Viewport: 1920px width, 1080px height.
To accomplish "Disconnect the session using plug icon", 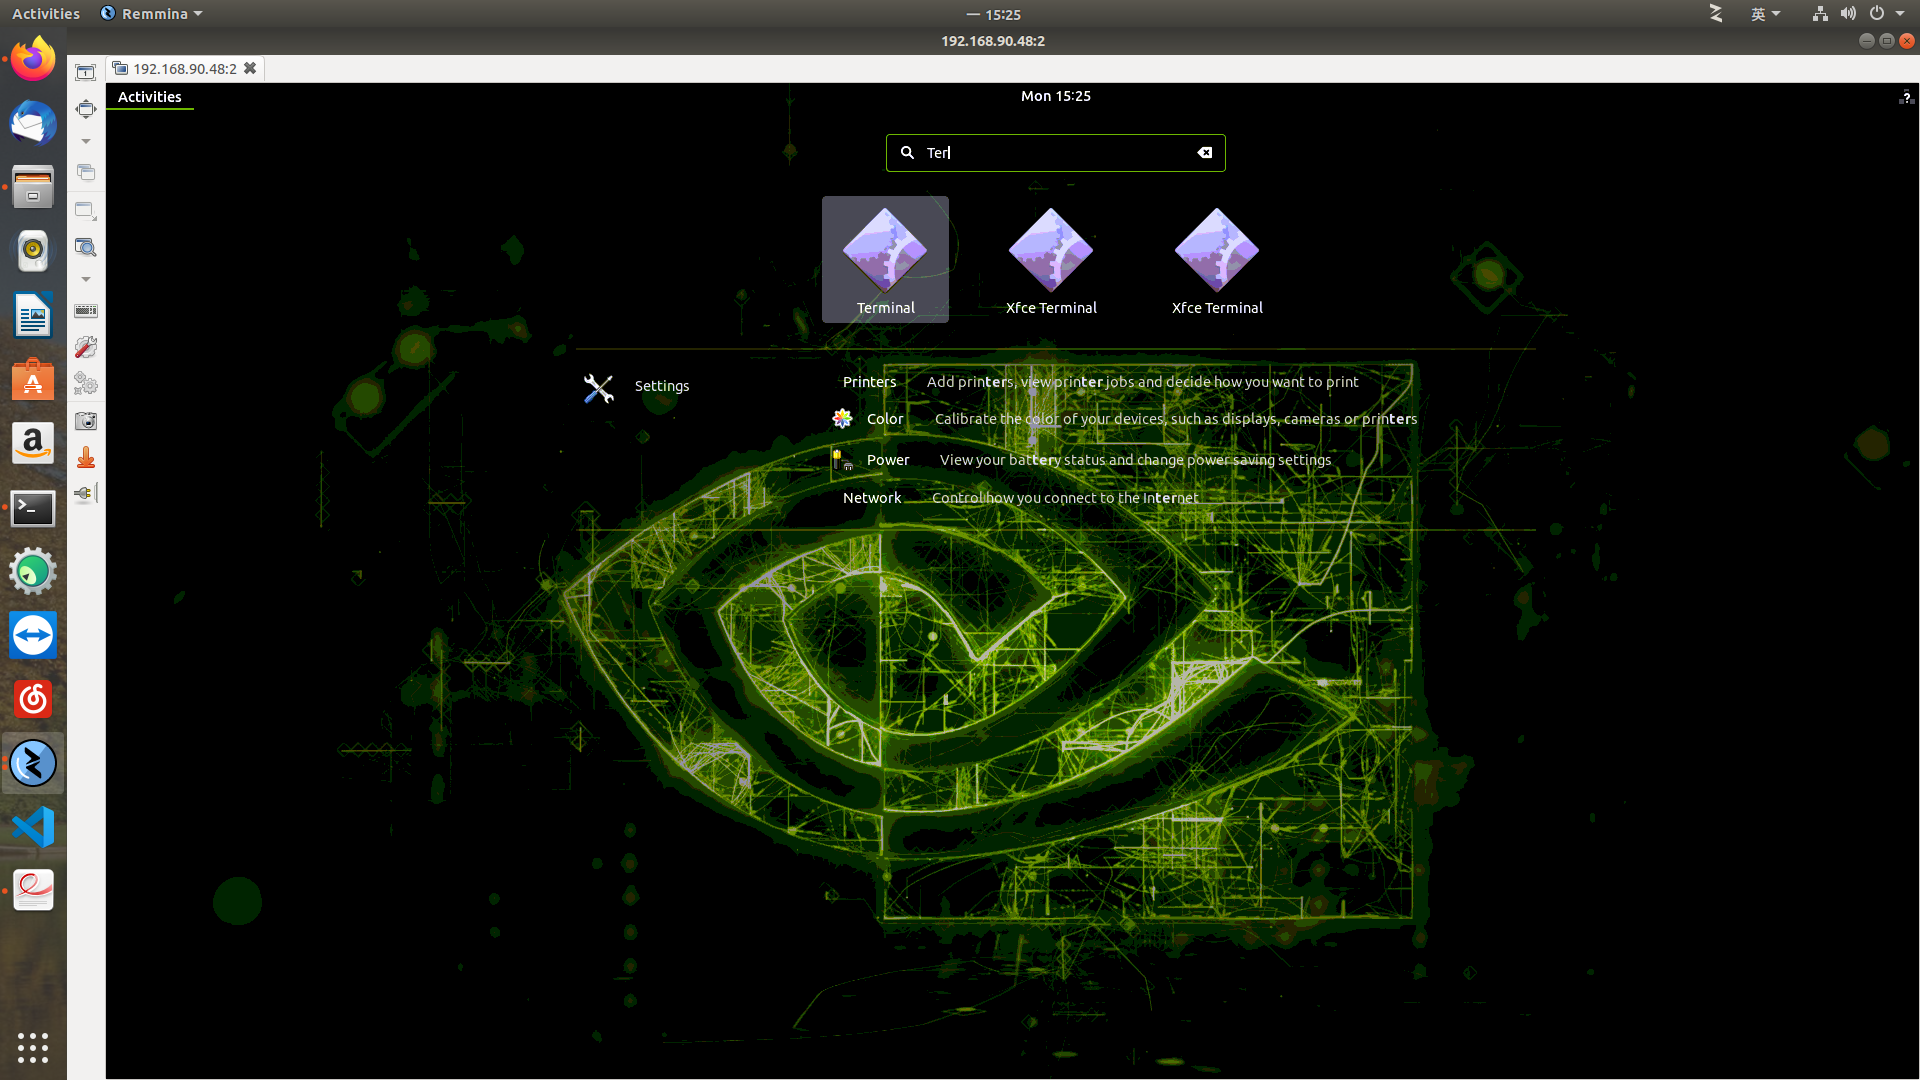I will click(86, 493).
